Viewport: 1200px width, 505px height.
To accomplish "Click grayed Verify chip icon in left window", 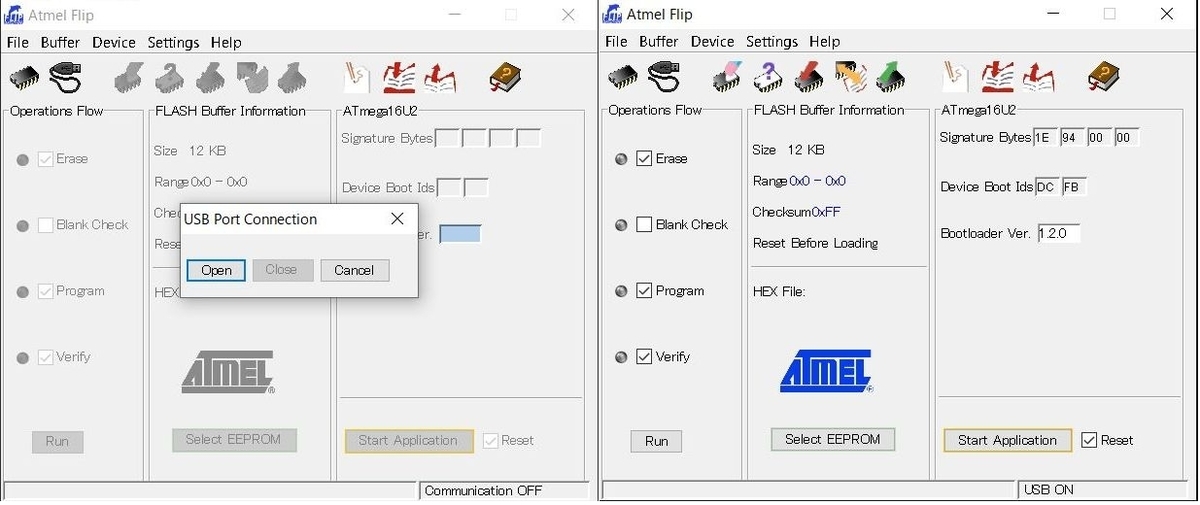I will click(x=251, y=76).
